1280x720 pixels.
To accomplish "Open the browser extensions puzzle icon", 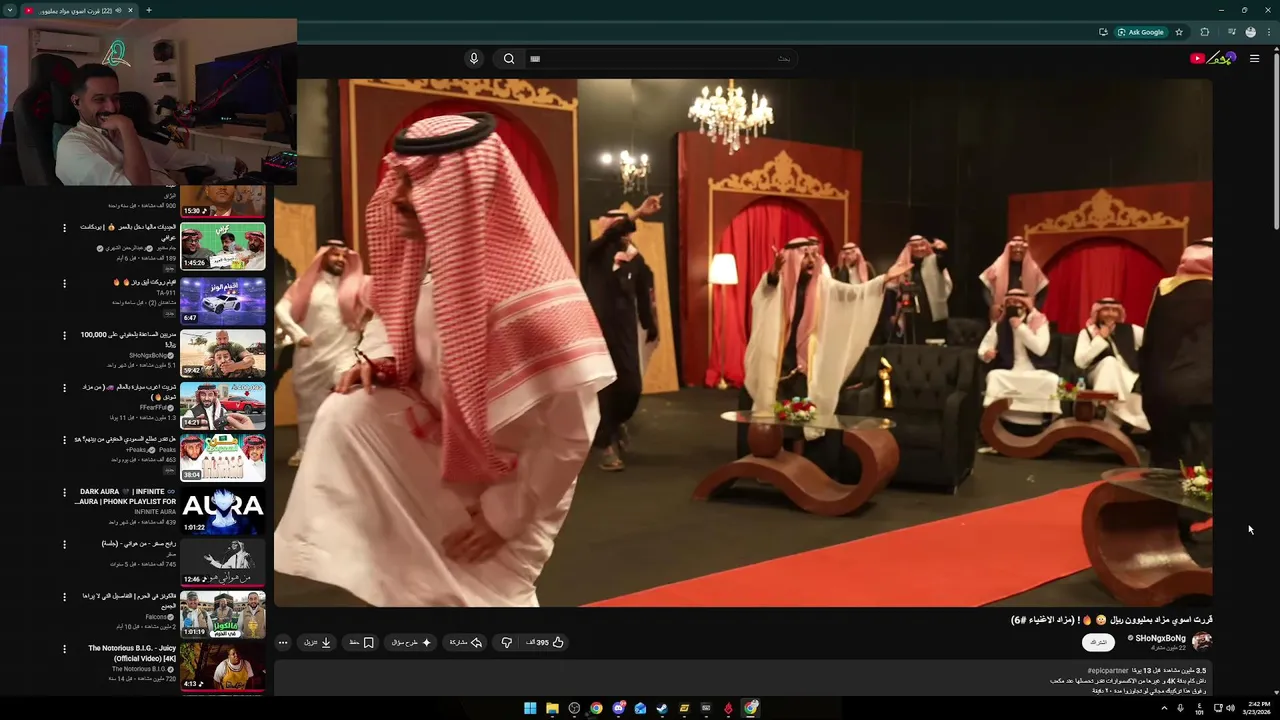I will pos(1204,32).
